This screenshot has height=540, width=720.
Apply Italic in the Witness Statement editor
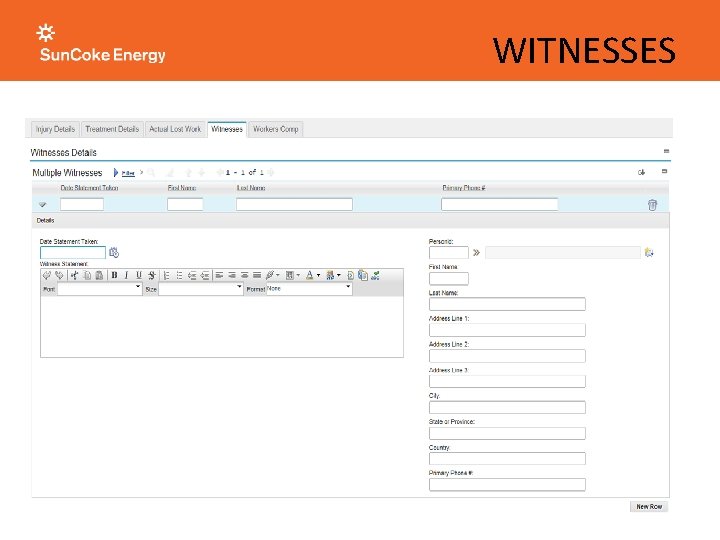[126, 275]
